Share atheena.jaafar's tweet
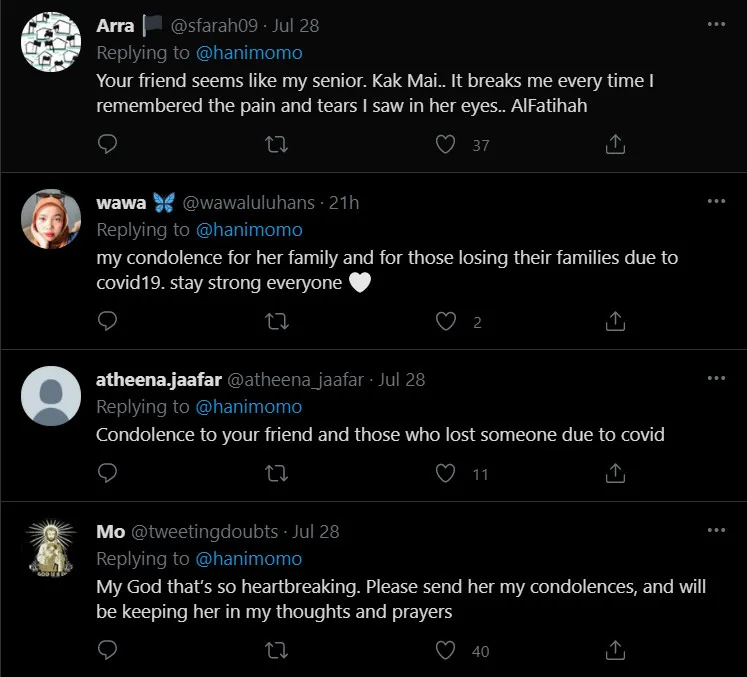This screenshot has height=677, width=747. click(x=616, y=474)
